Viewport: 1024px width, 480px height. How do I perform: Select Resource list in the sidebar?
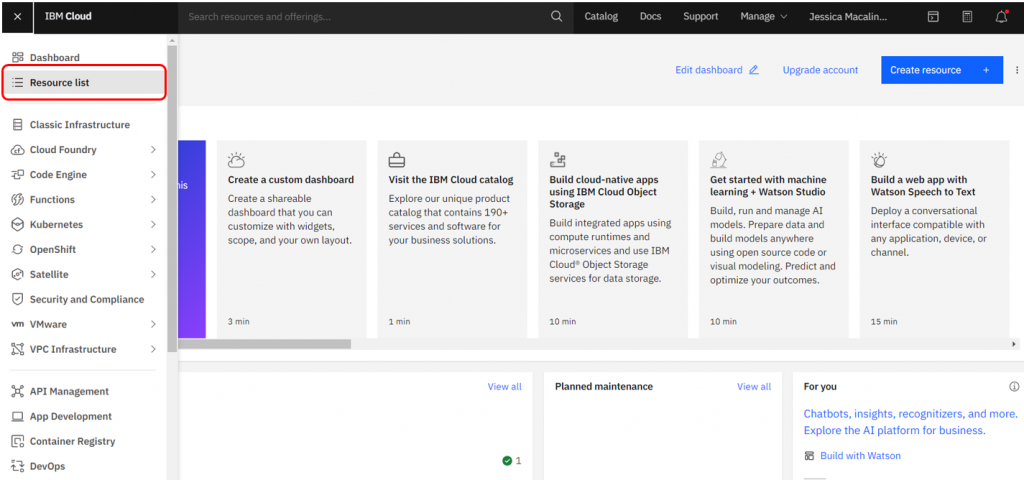coord(84,82)
